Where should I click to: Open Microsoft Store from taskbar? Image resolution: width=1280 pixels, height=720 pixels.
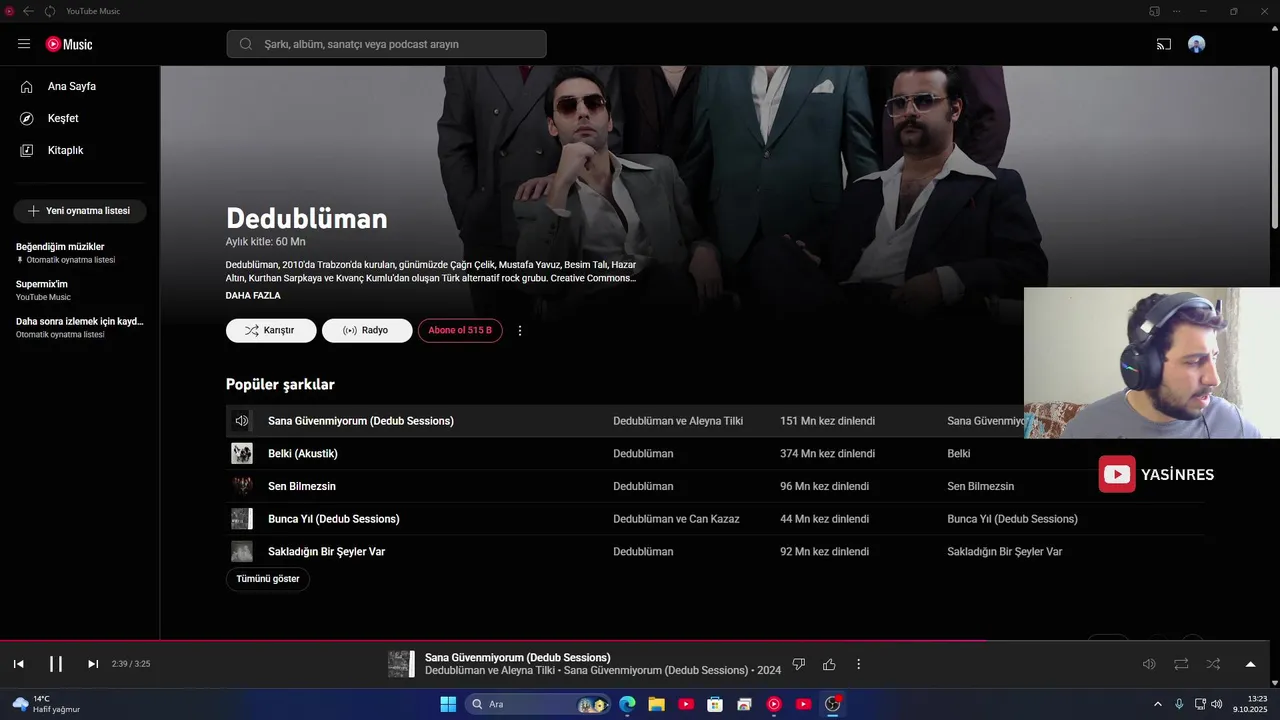point(715,704)
